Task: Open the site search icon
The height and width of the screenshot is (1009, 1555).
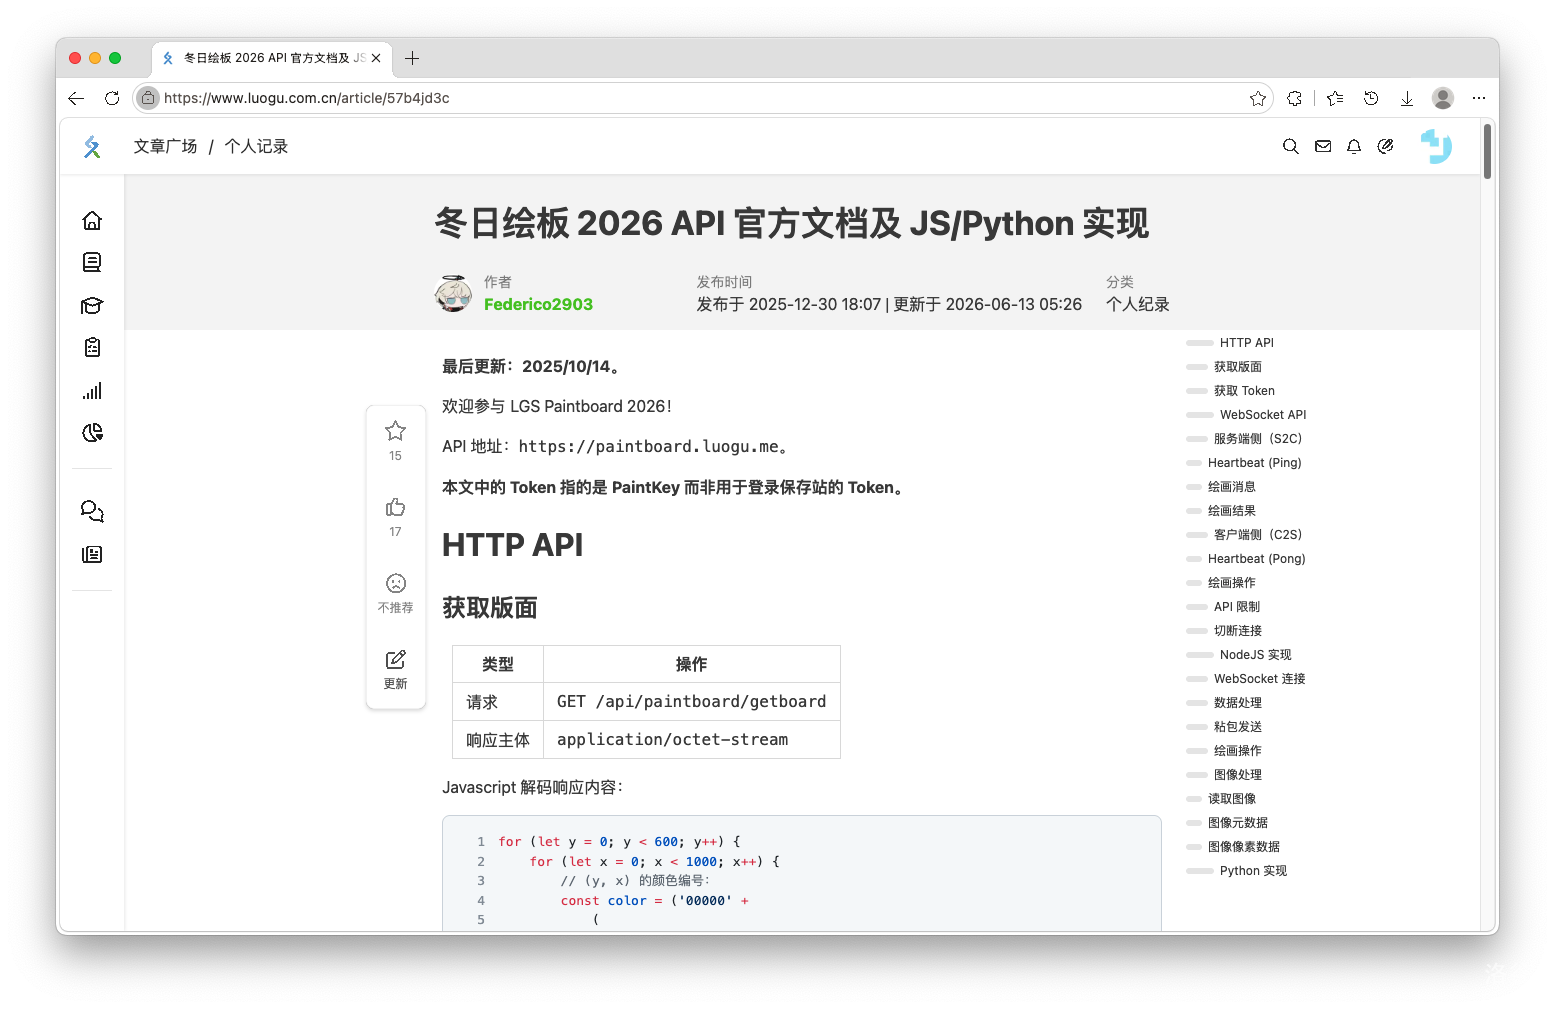Action: (1291, 146)
